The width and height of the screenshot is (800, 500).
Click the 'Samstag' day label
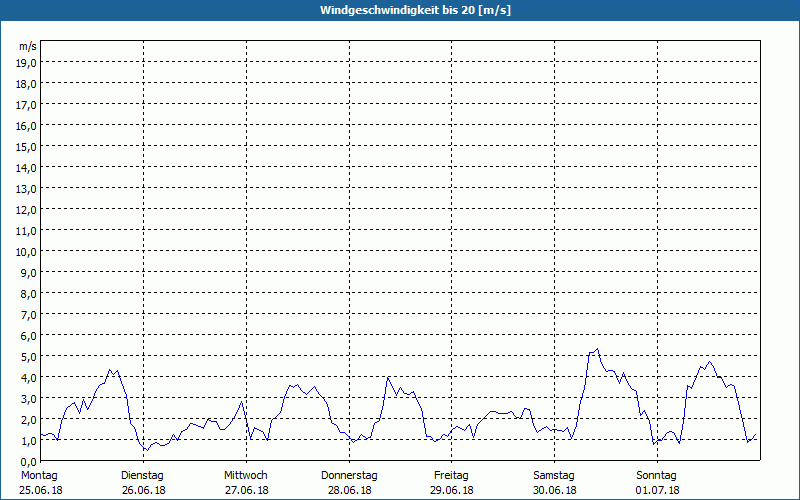(x=554, y=476)
